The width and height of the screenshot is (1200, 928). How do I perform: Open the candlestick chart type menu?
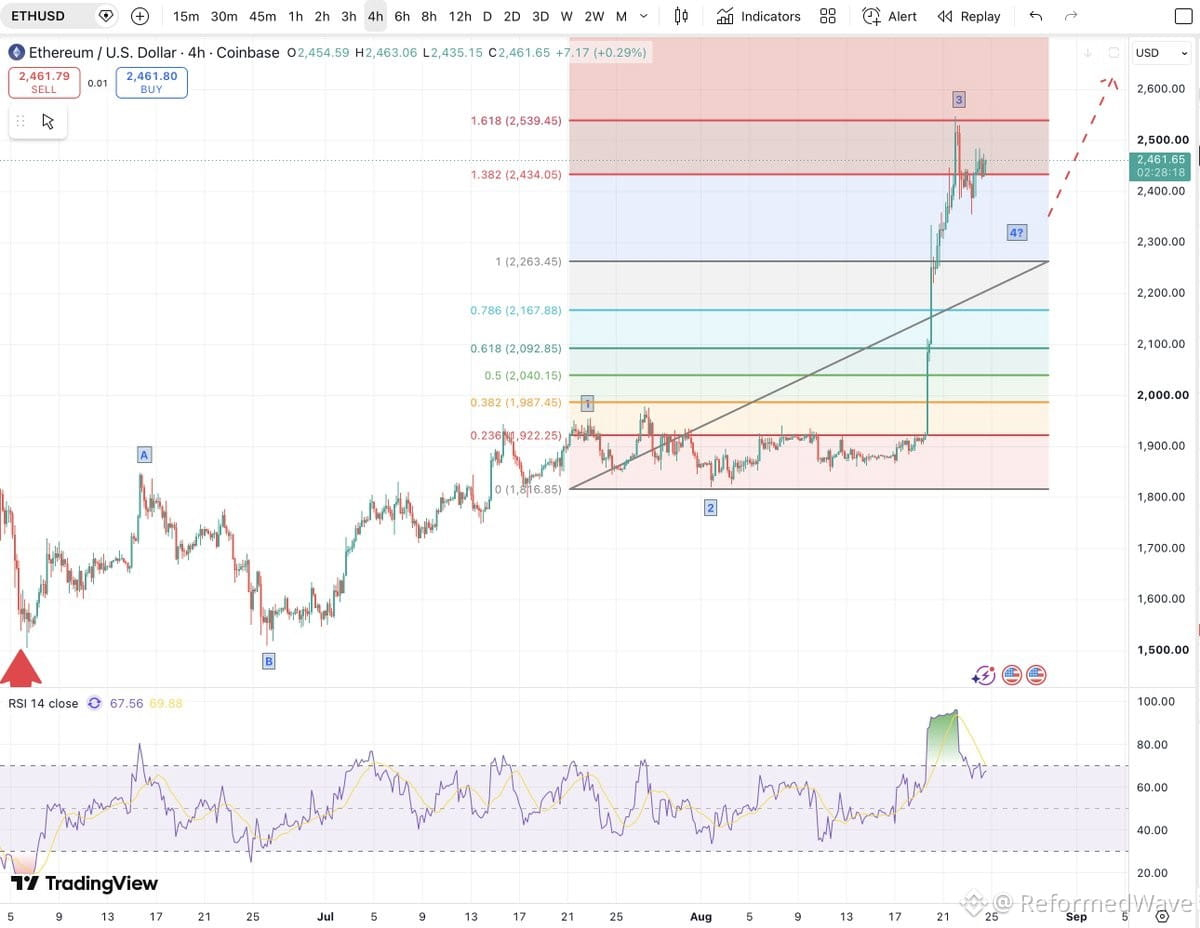[x=681, y=16]
